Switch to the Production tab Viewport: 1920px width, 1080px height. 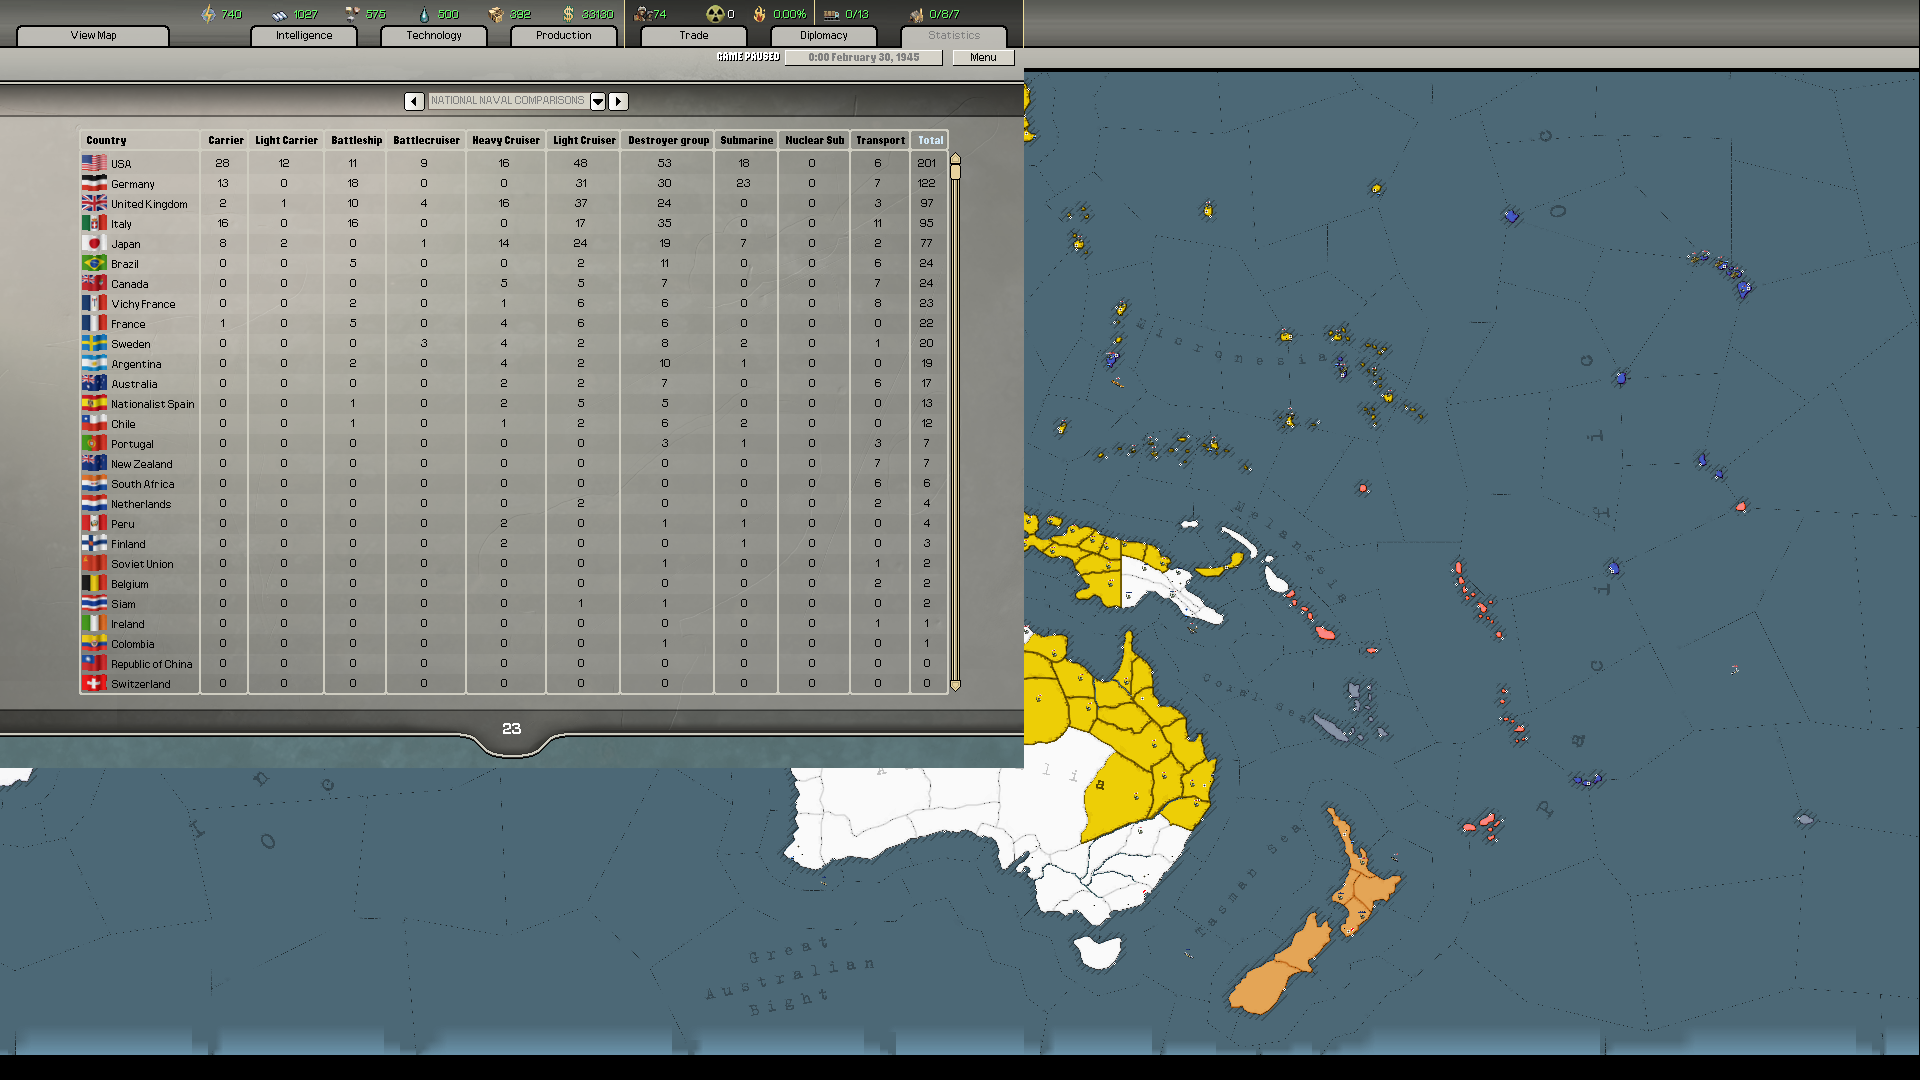[563, 35]
